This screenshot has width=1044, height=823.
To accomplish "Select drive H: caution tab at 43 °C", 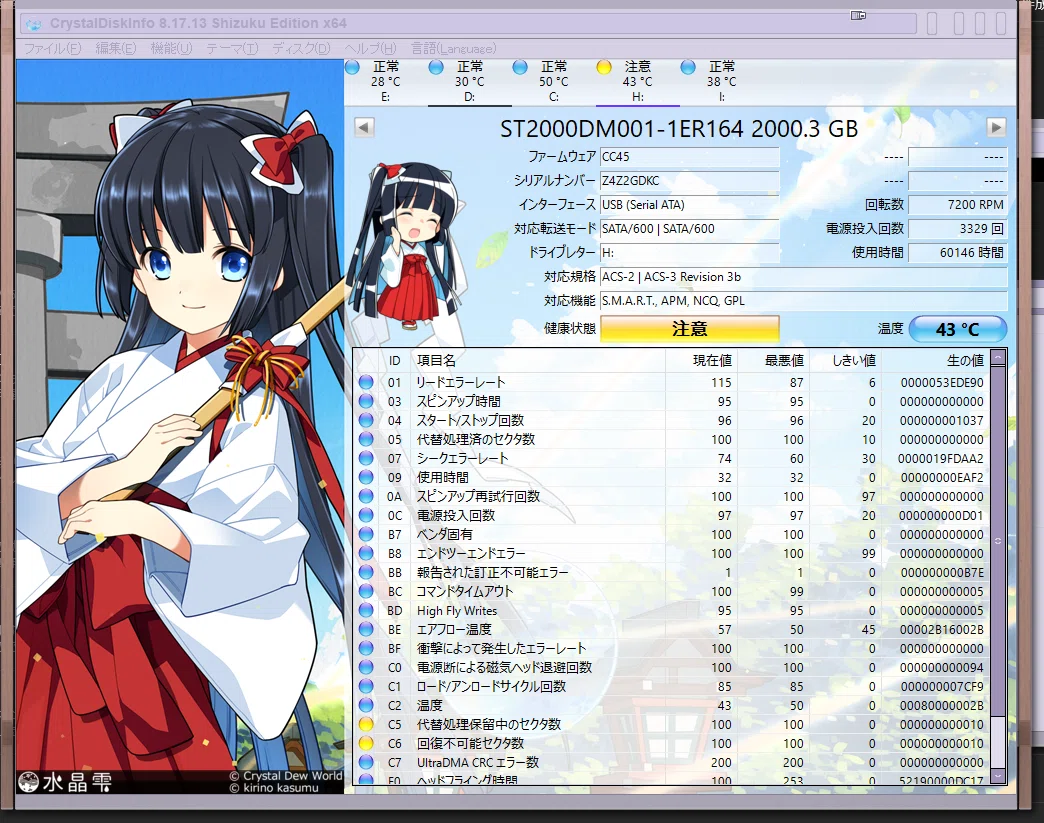I will click(x=637, y=82).
